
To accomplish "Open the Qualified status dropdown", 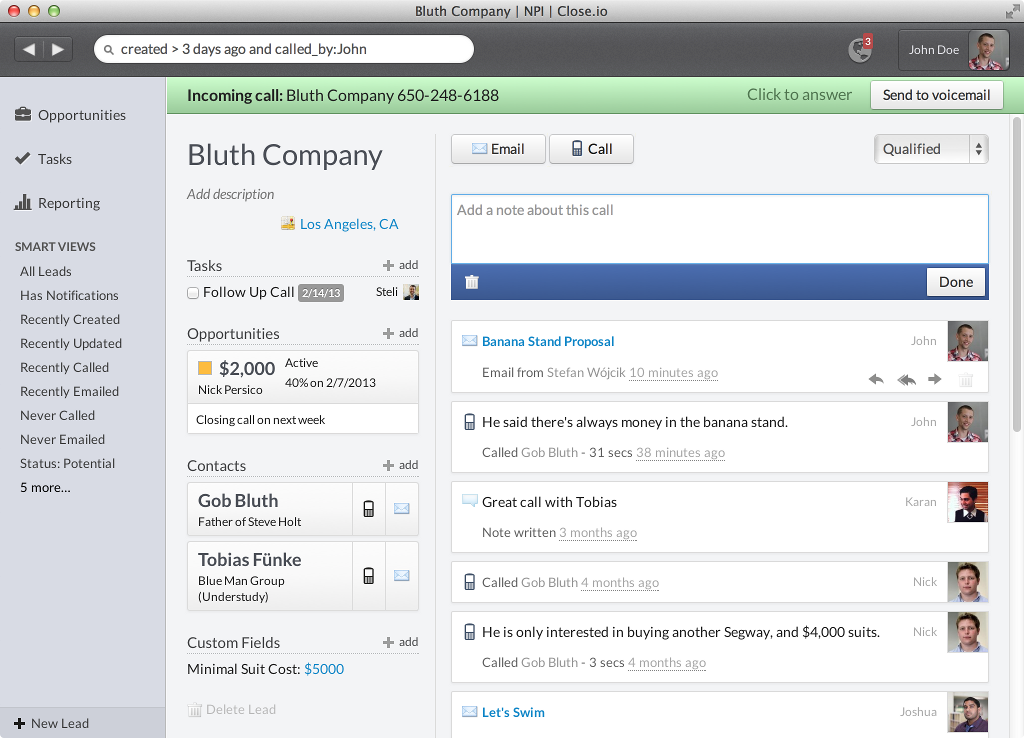I will [931, 149].
